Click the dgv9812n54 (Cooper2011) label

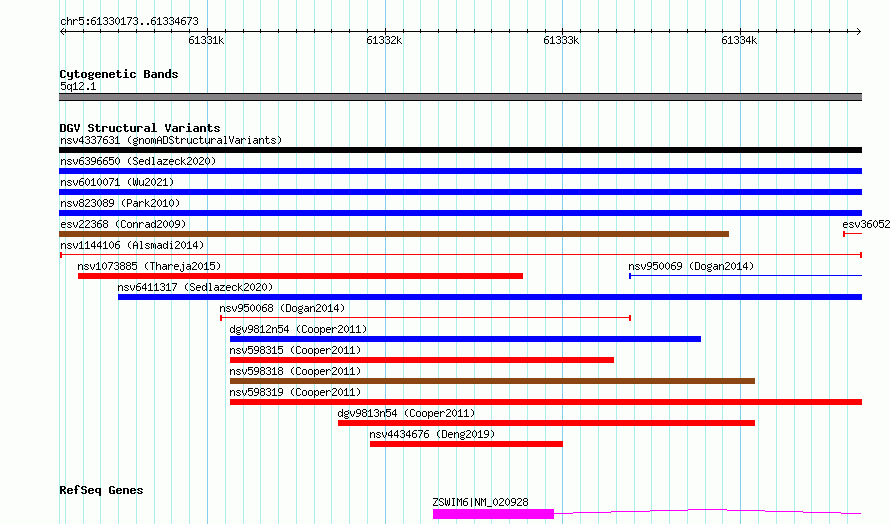[298, 329]
